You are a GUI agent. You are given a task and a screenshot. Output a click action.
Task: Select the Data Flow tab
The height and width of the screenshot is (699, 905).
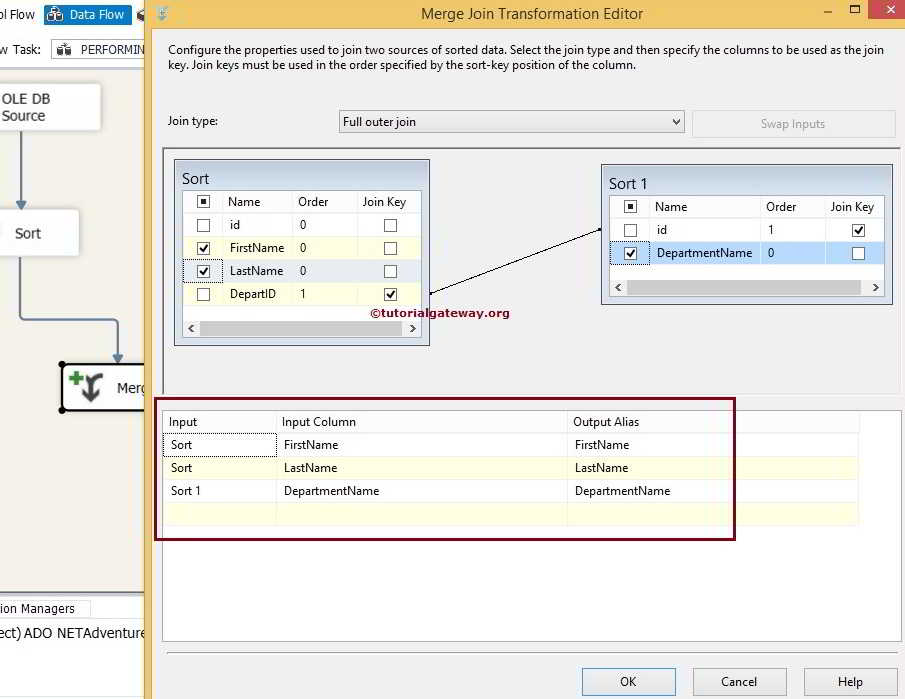click(x=88, y=14)
